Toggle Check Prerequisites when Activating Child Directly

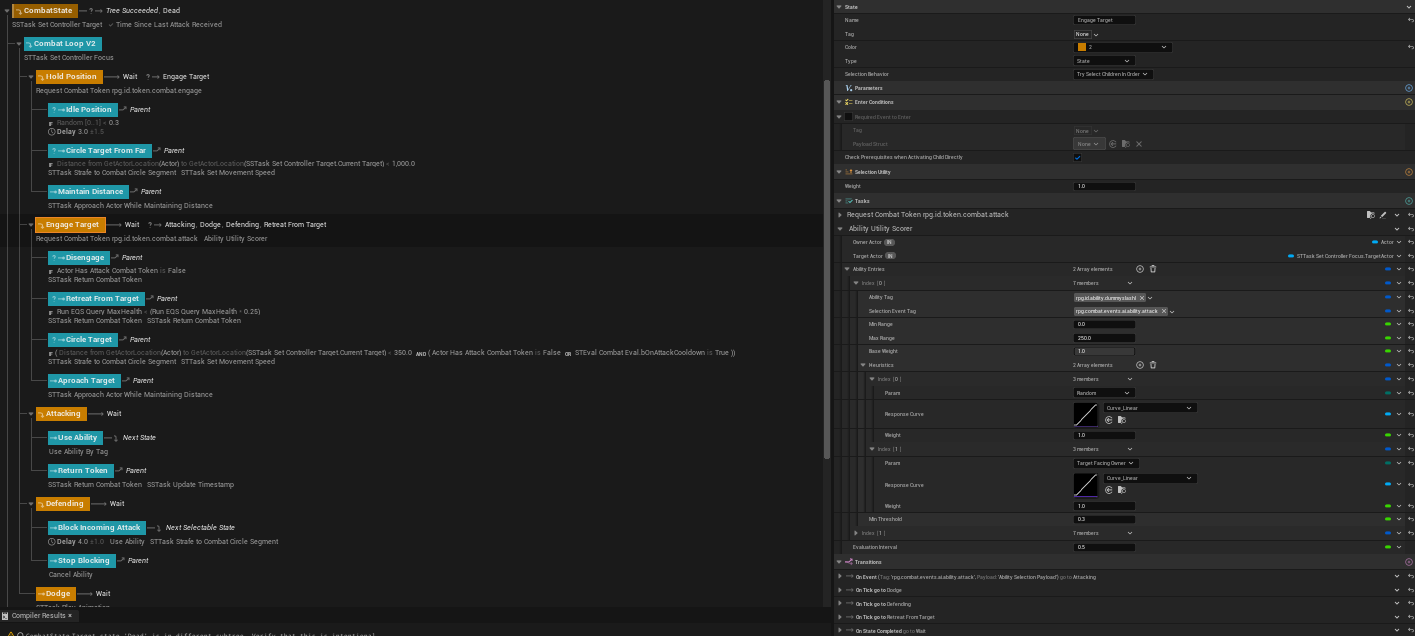coord(1077,157)
